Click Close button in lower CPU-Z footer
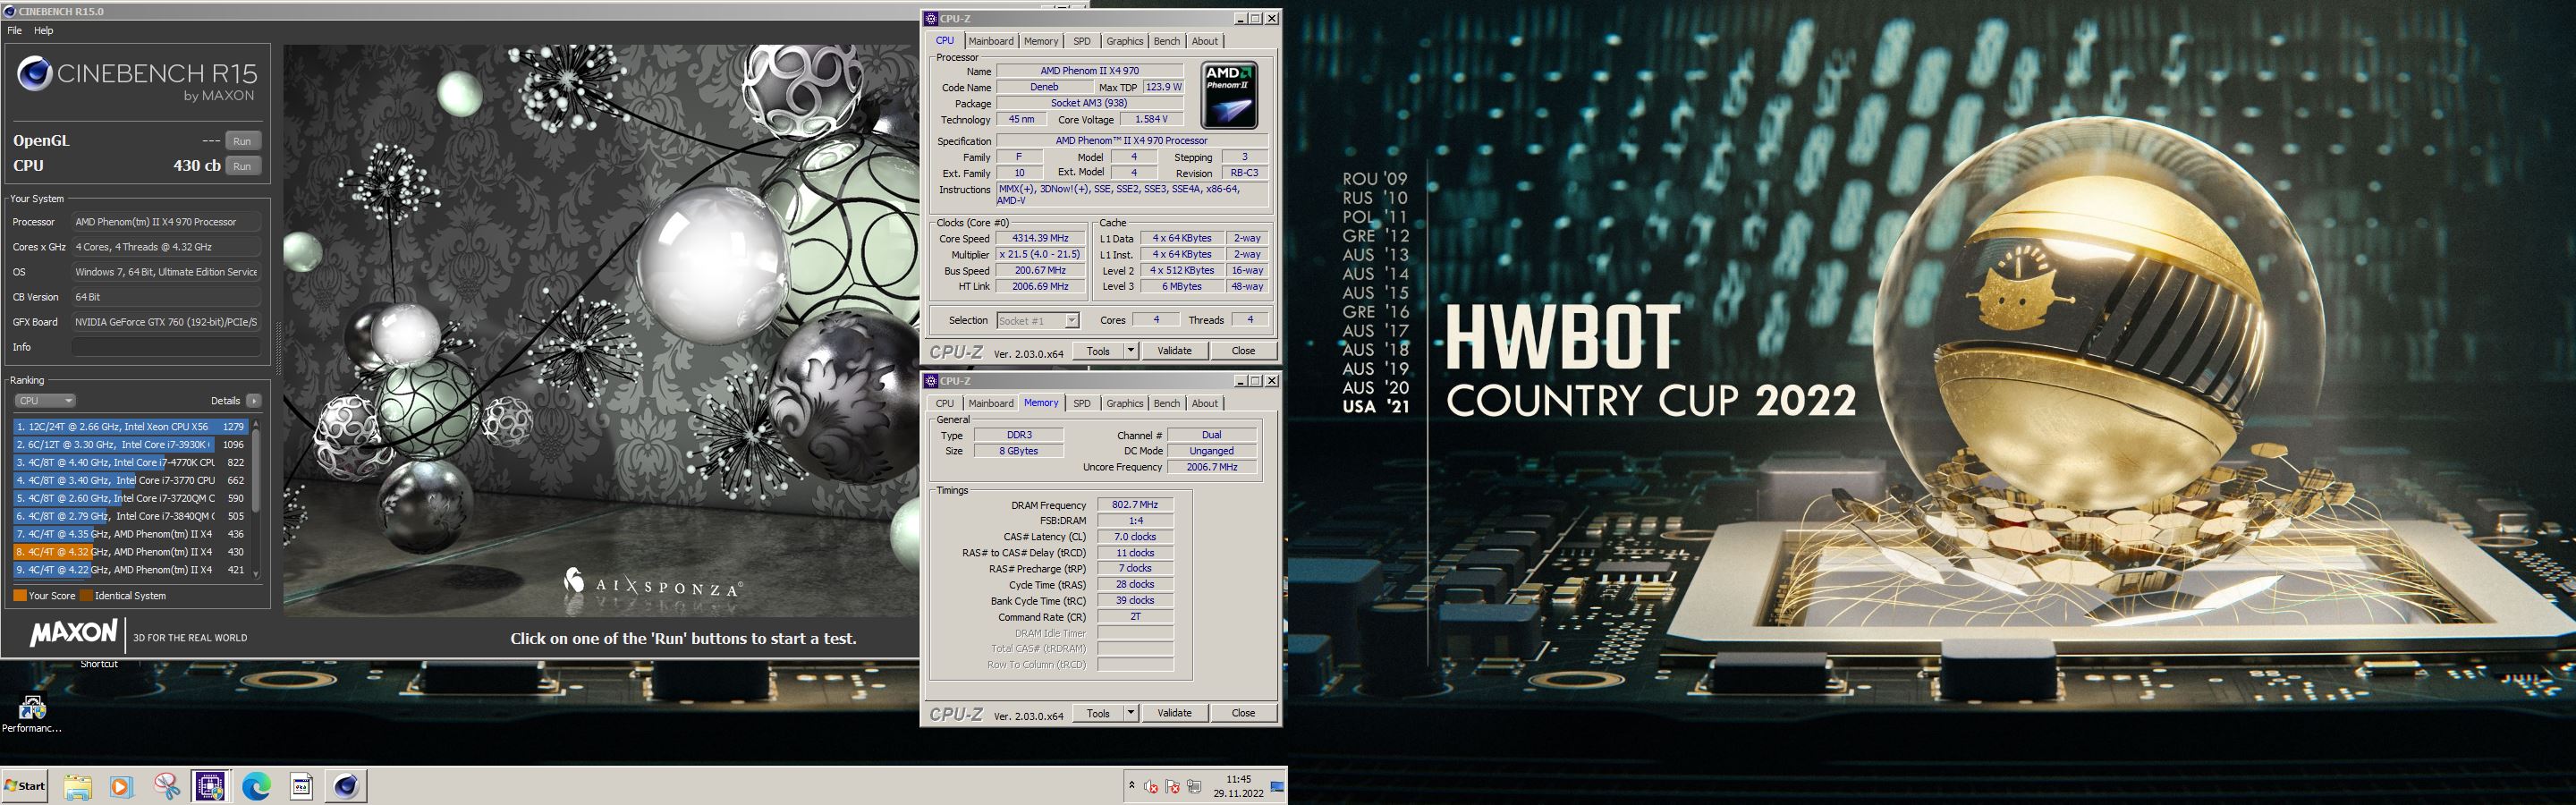This screenshot has width=2576, height=805. (1243, 713)
